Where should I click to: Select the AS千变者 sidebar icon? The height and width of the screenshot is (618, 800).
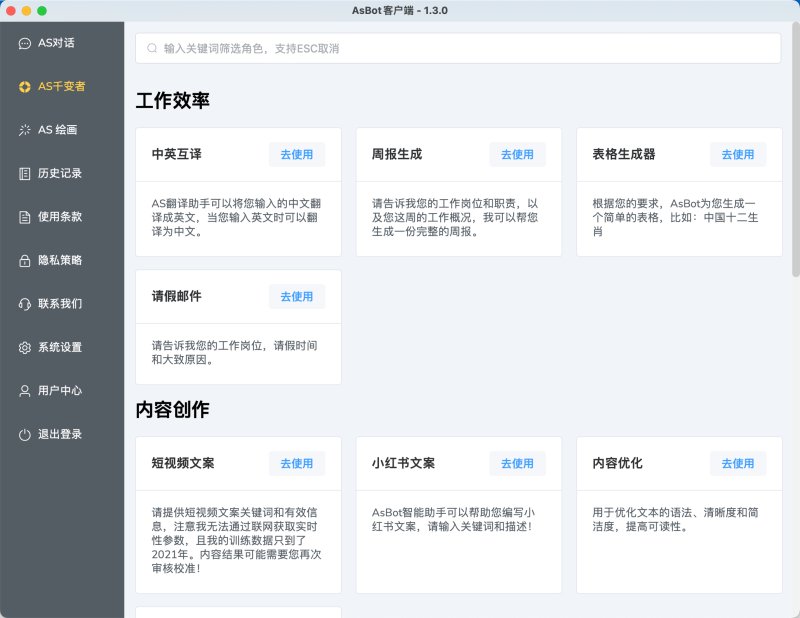(24, 87)
